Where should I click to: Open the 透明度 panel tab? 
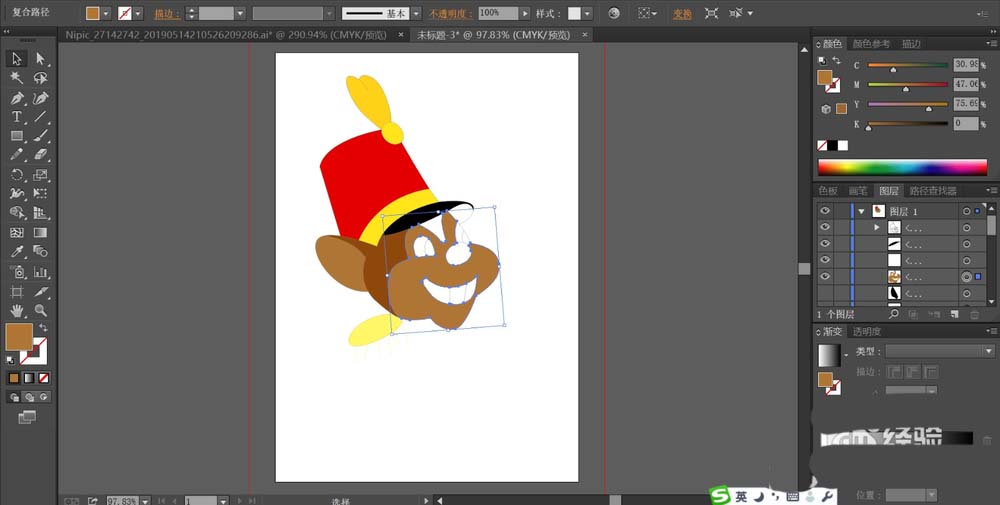point(867,332)
